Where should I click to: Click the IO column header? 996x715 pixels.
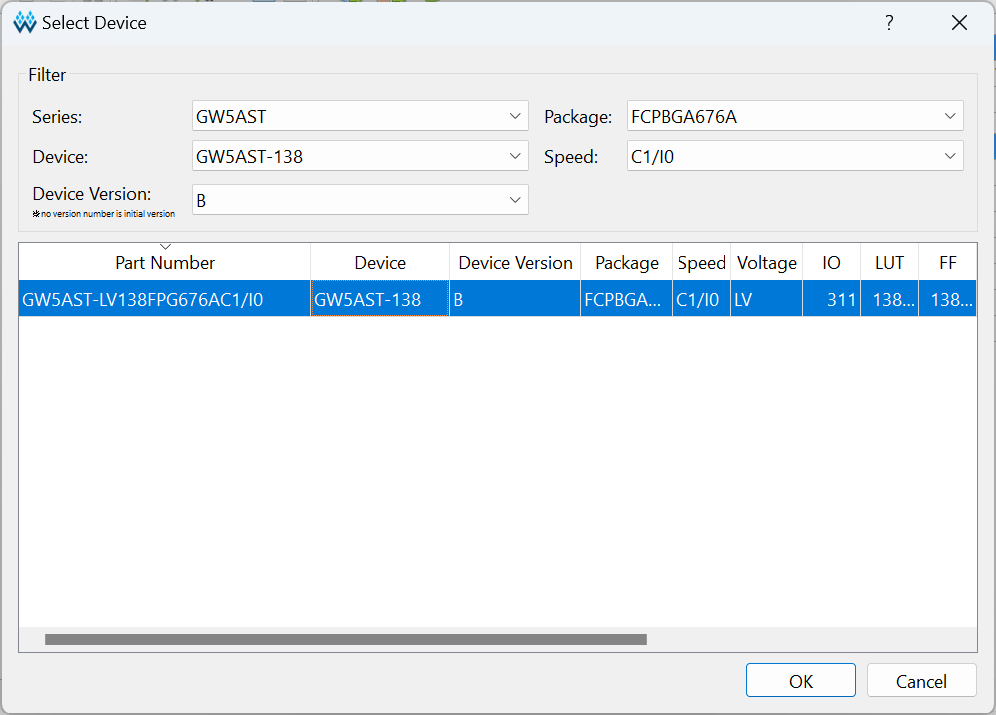click(831, 262)
